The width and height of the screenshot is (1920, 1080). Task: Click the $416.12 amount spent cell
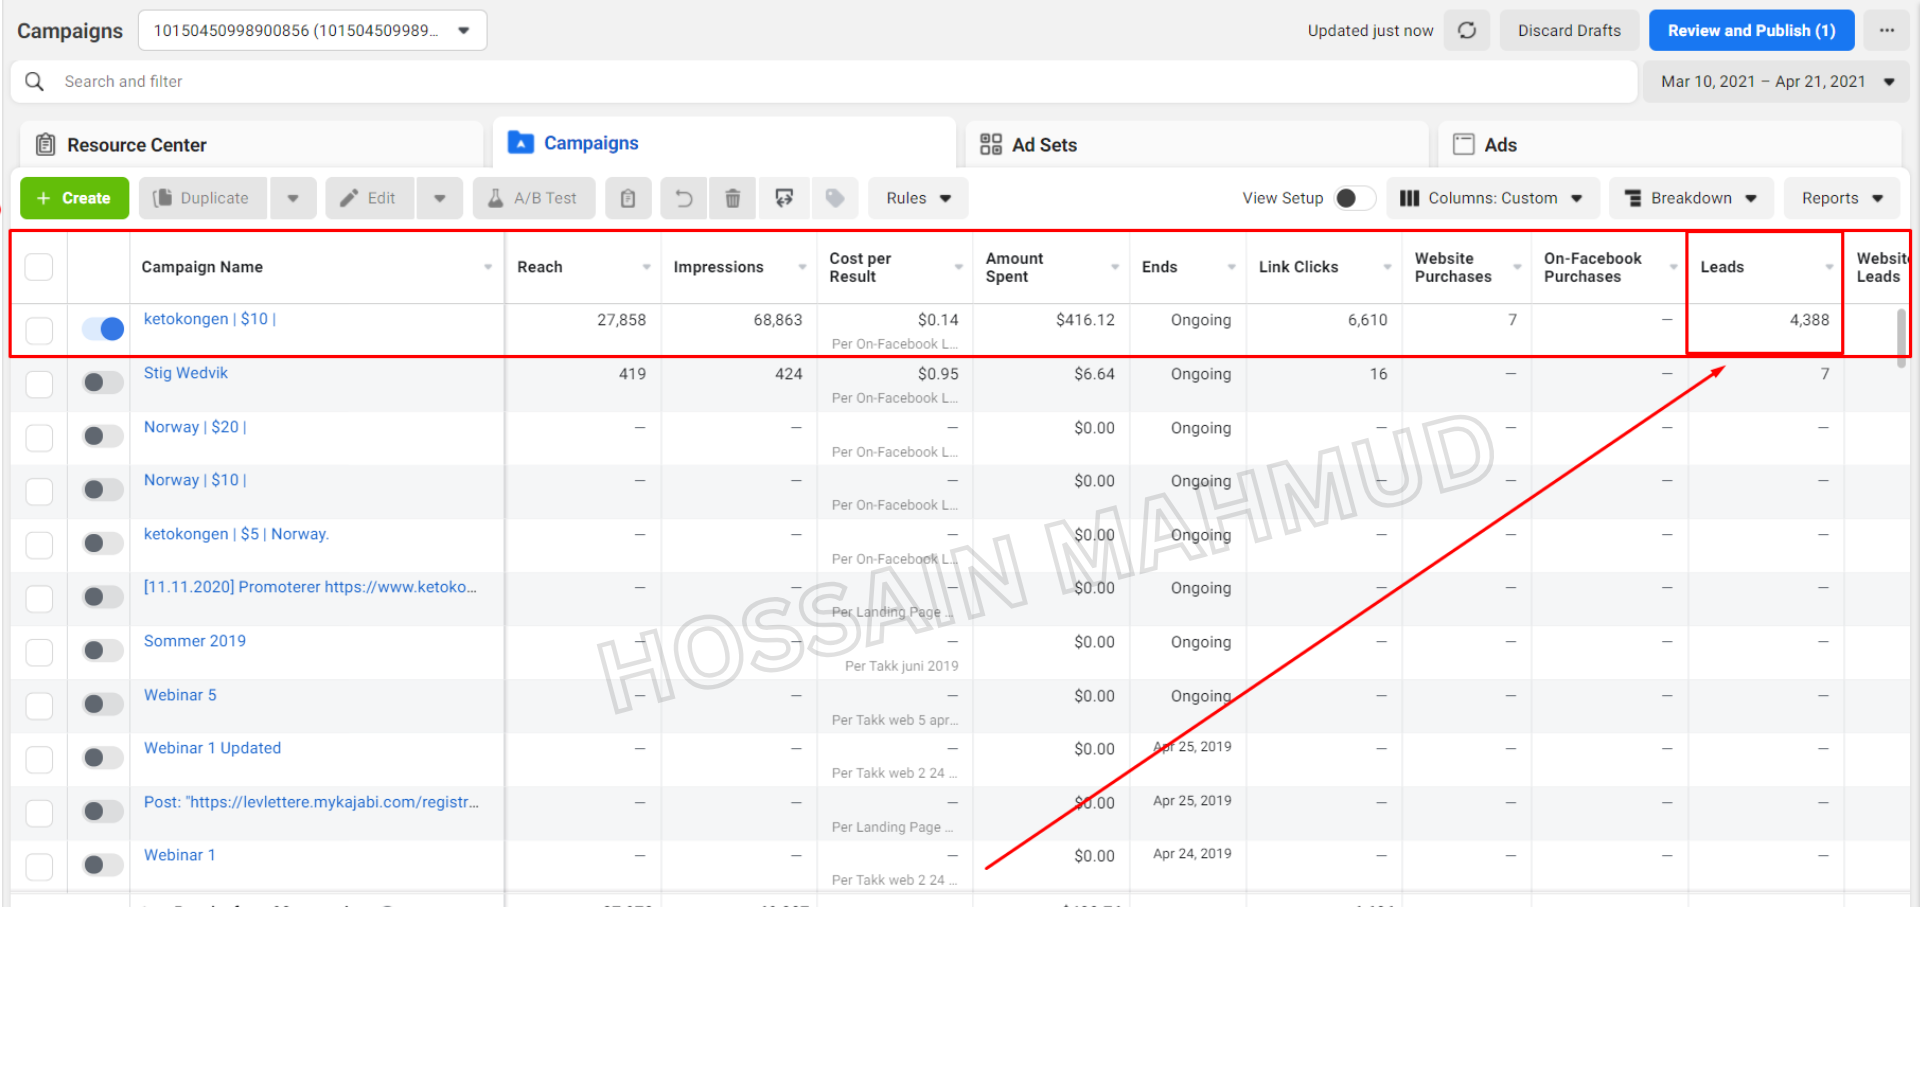click(1051, 329)
